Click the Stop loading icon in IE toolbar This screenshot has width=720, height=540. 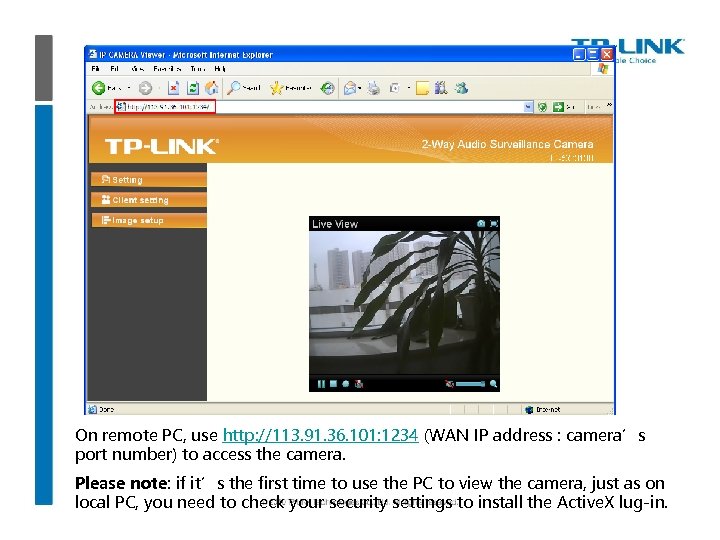tap(174, 88)
